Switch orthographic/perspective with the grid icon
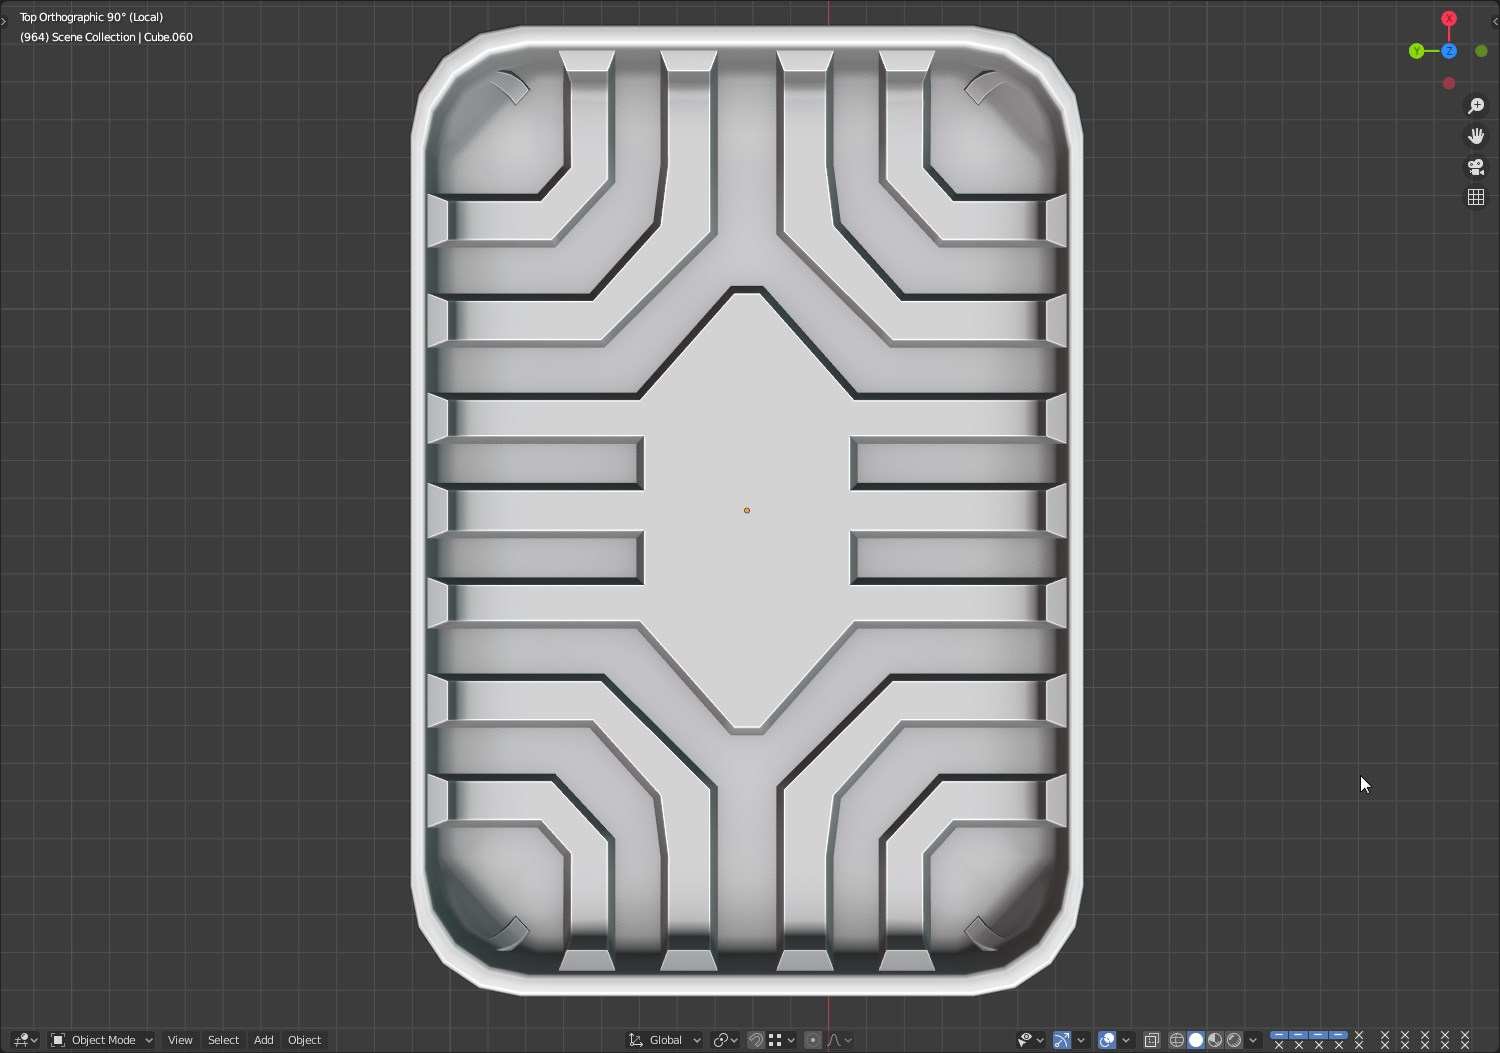Image resolution: width=1500 pixels, height=1053 pixels. (1476, 197)
